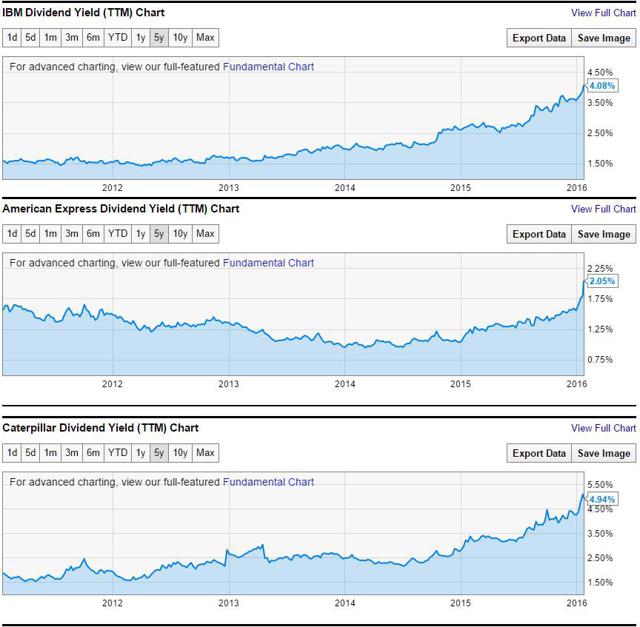Viewport: 640px width, 627px height.
Task: Click the Caterpillar Dividend Yield (TTM) Chart heading
Action: [100, 428]
